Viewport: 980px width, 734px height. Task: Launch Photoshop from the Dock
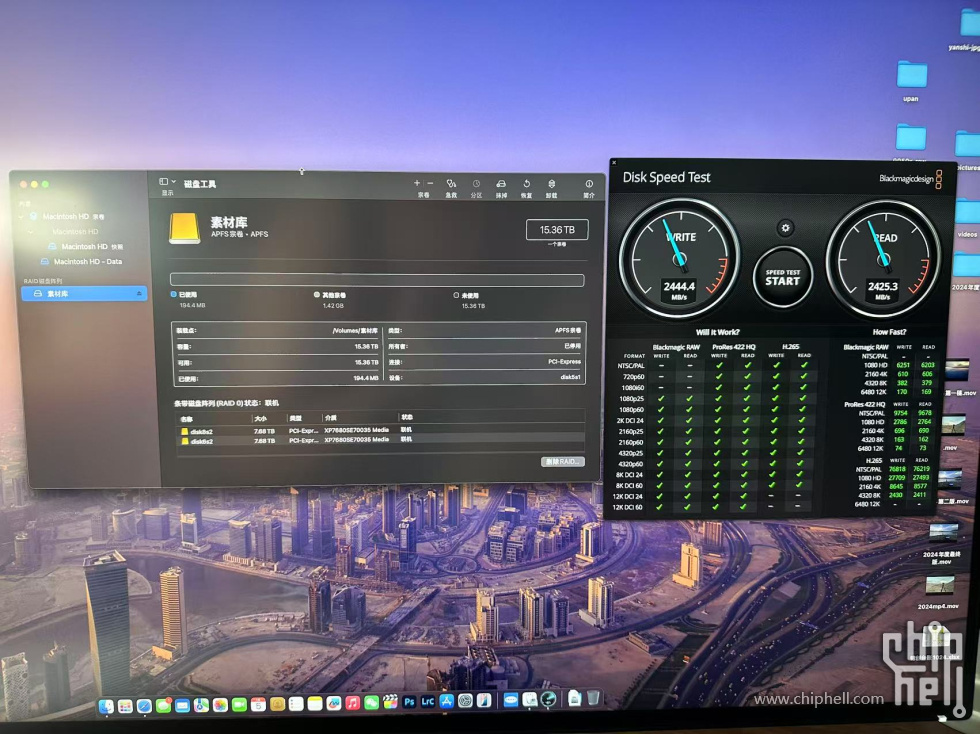point(409,701)
